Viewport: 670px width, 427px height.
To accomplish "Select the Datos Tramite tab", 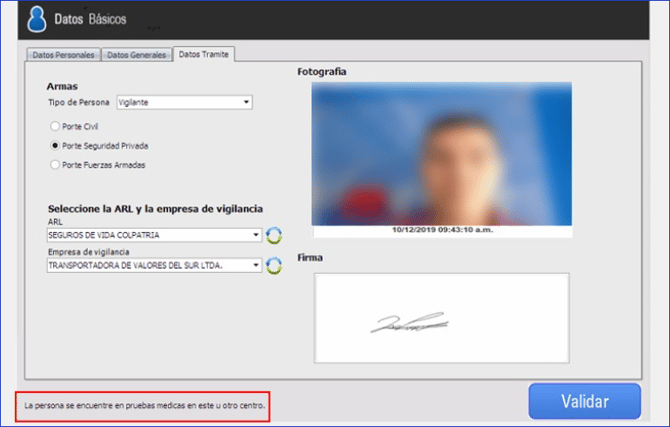I will tap(204, 54).
